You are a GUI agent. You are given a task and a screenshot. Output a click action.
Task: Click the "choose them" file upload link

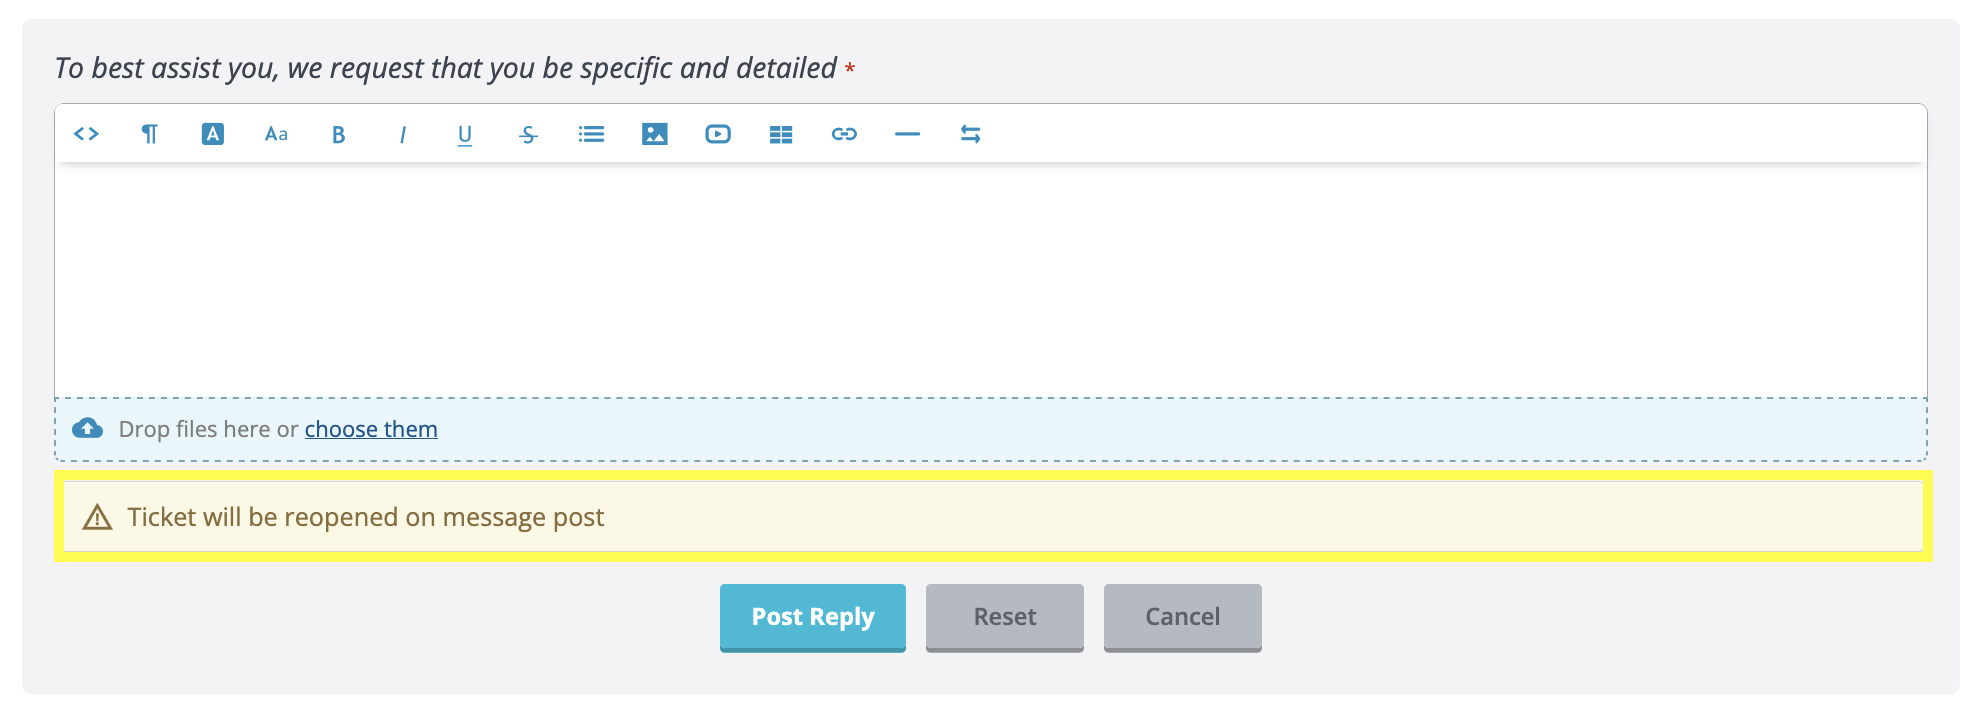(x=371, y=429)
